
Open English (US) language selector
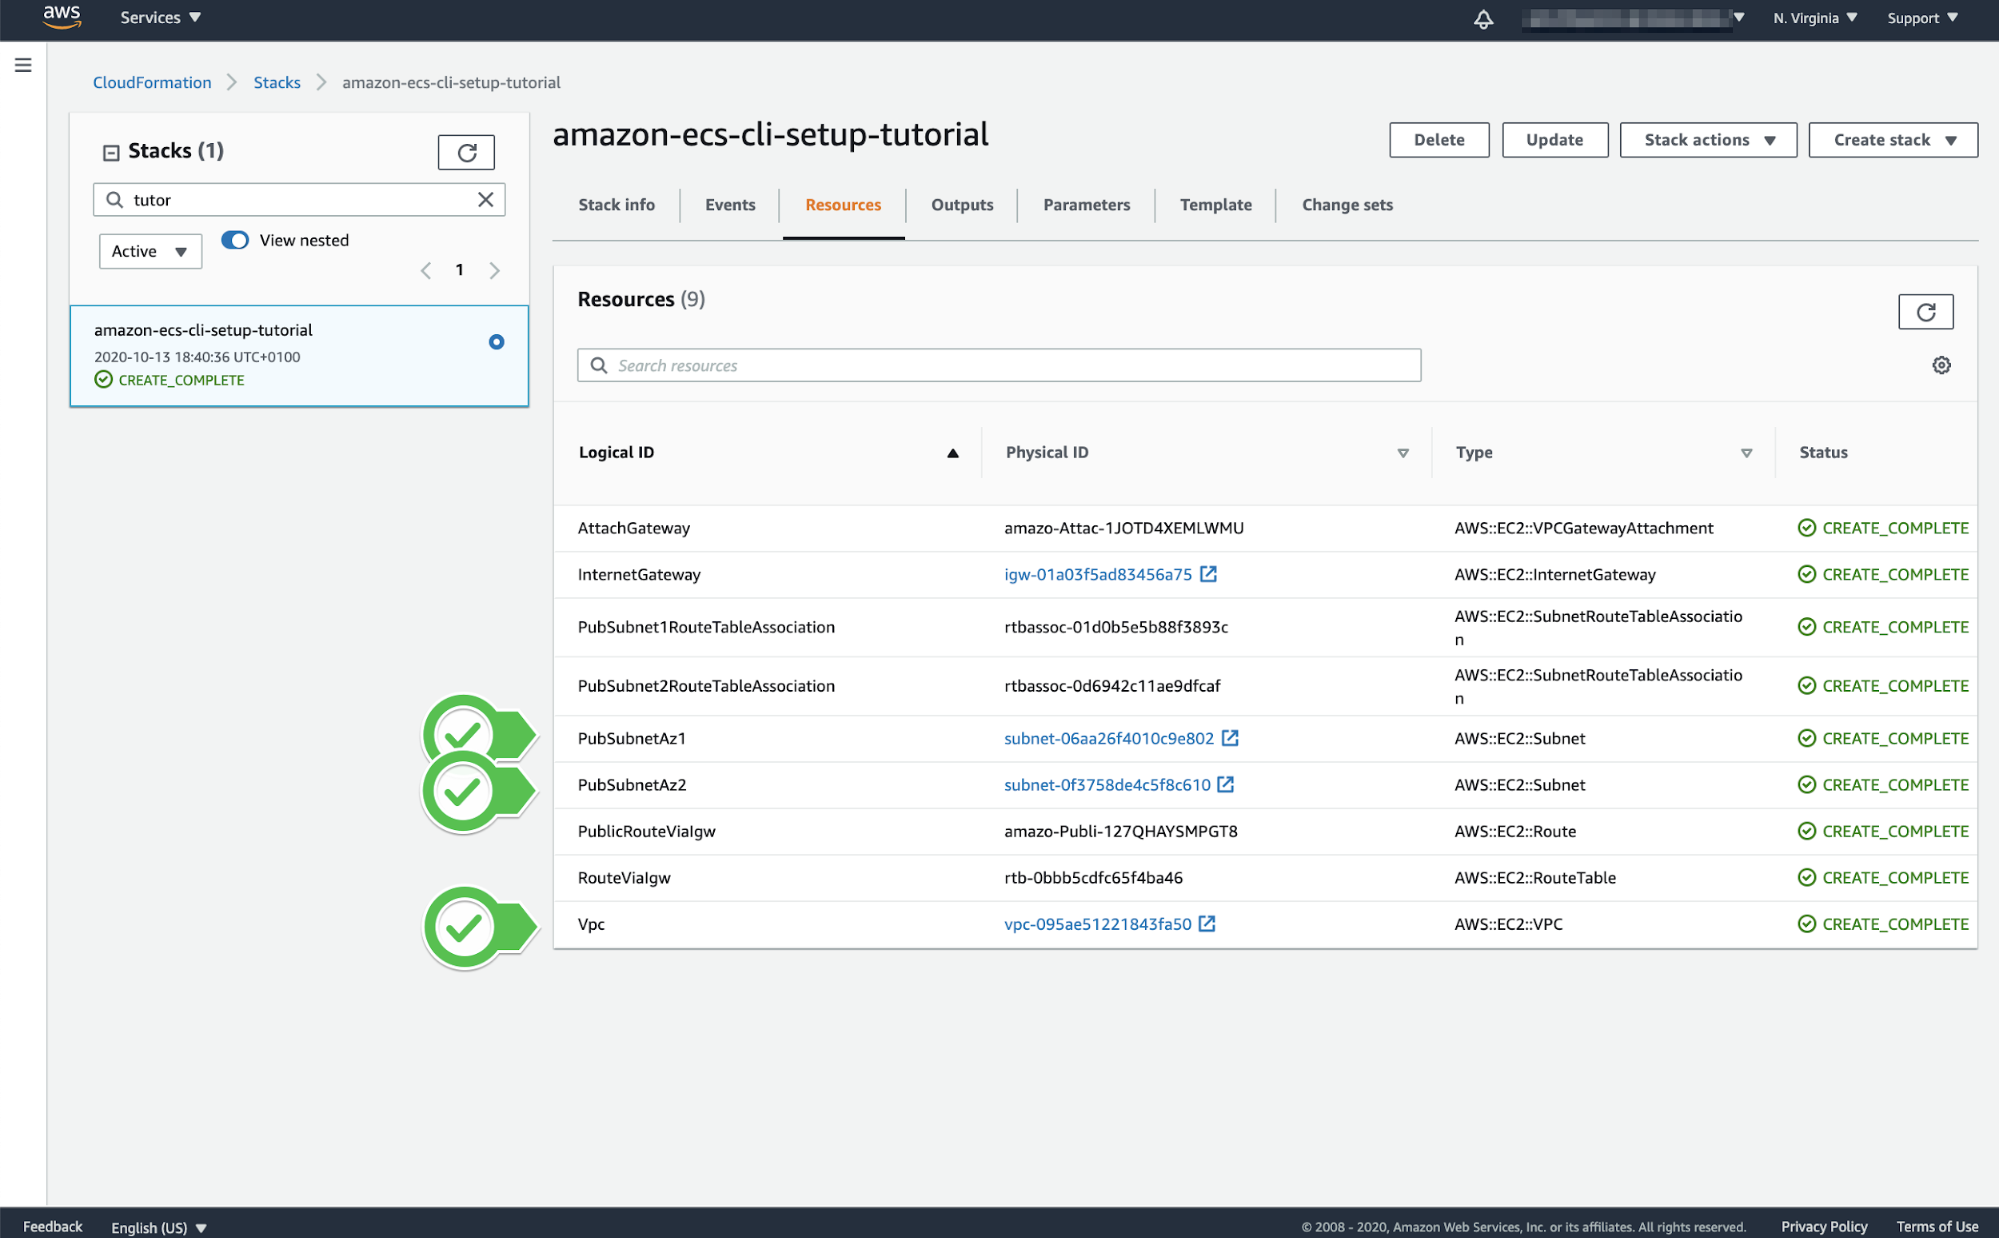(x=159, y=1227)
